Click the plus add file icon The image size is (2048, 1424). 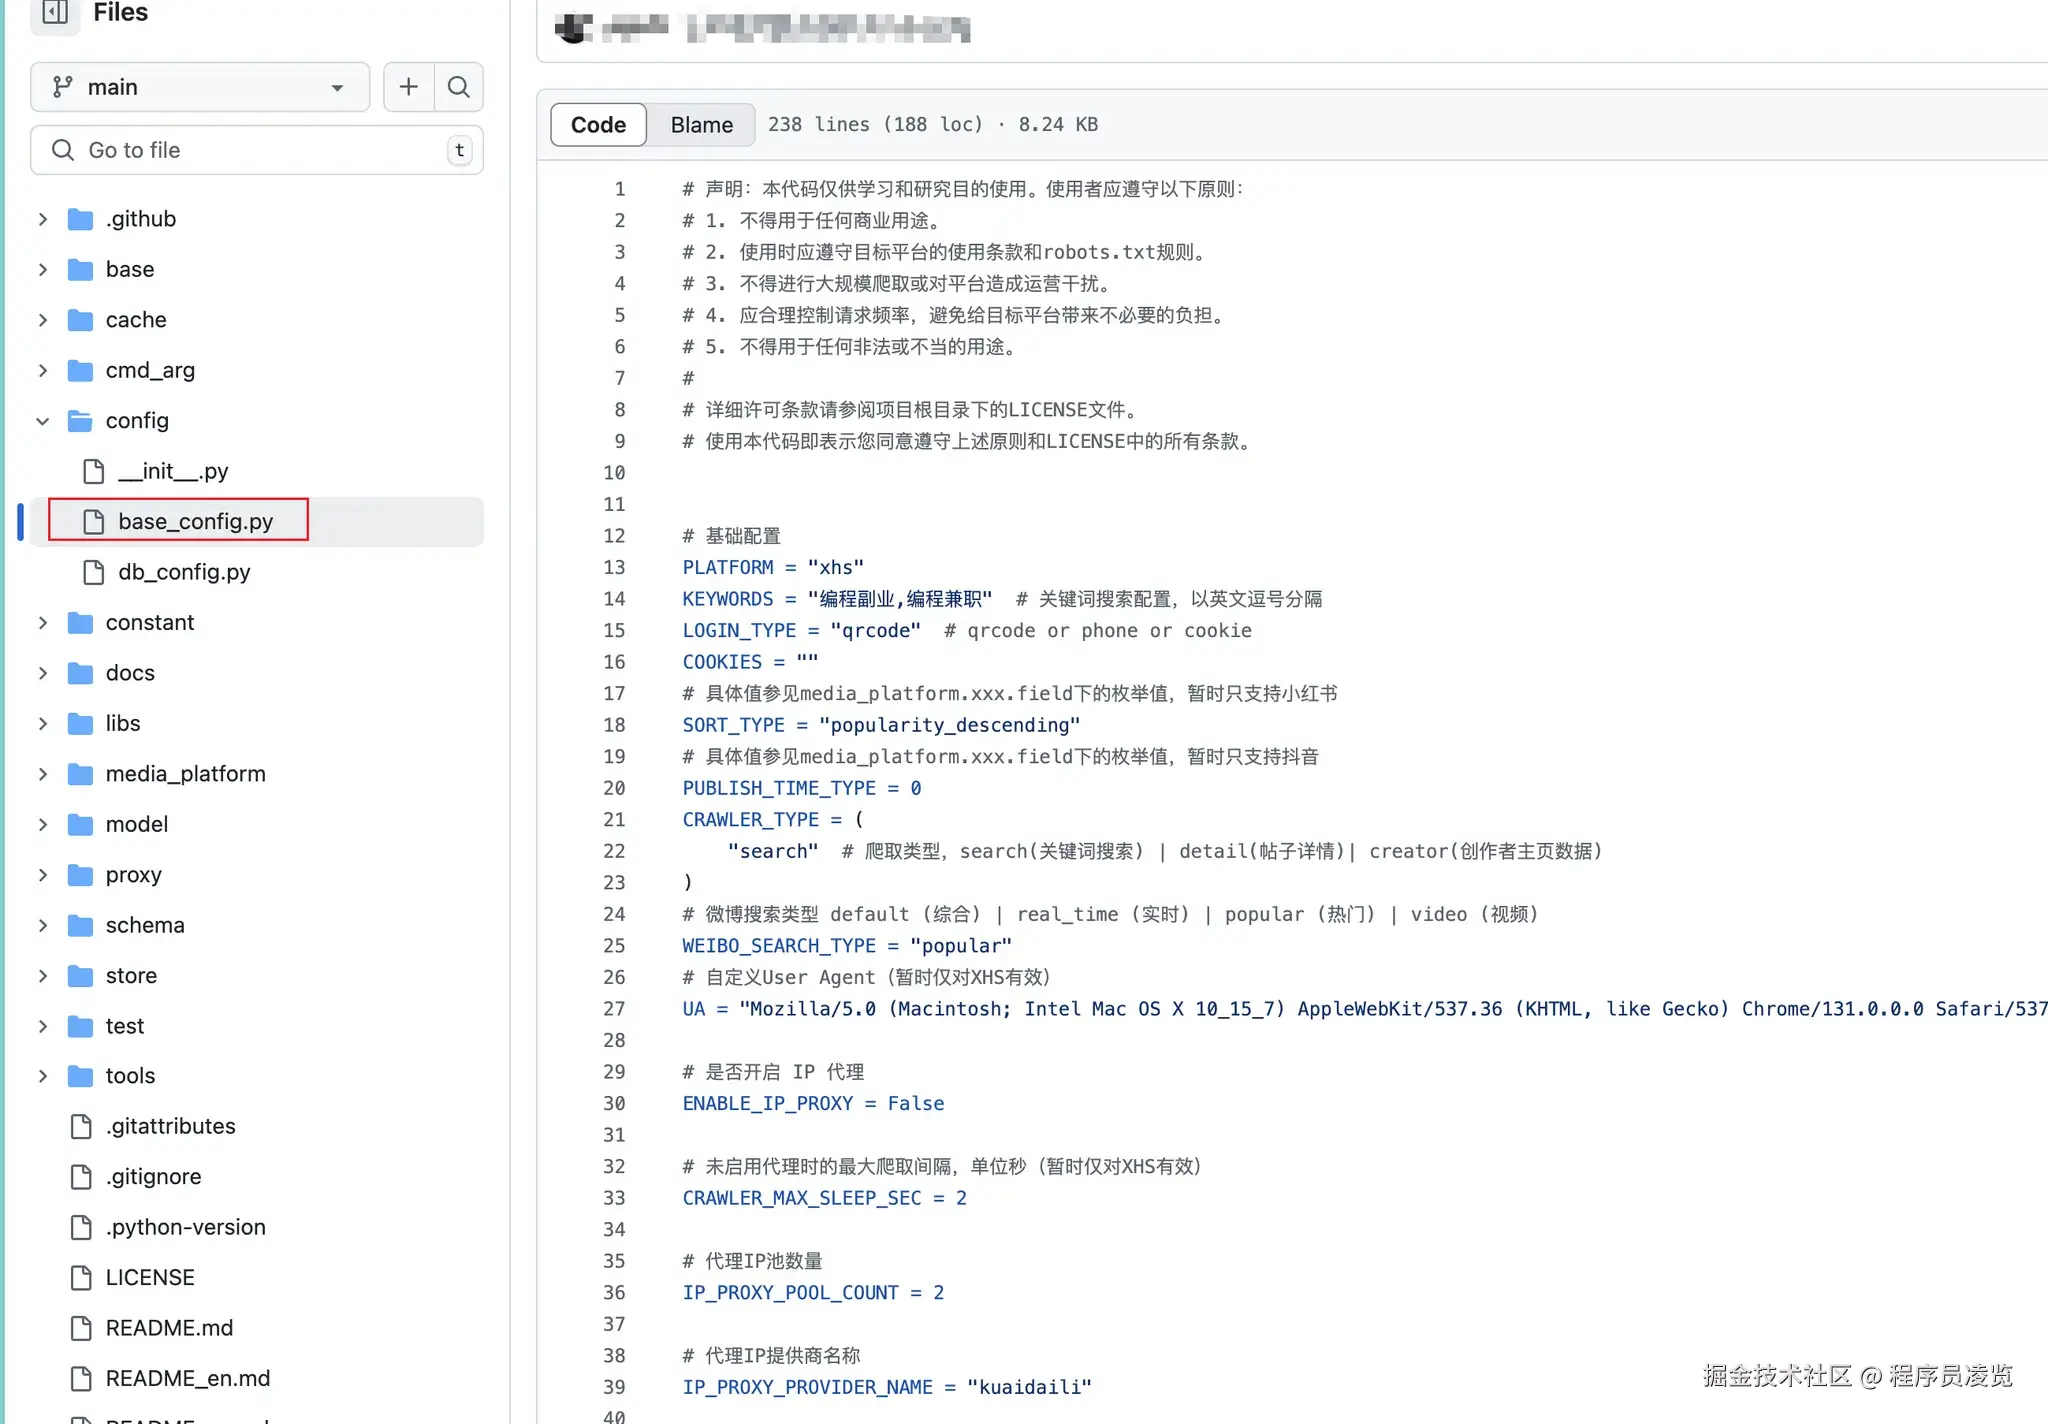[x=408, y=87]
